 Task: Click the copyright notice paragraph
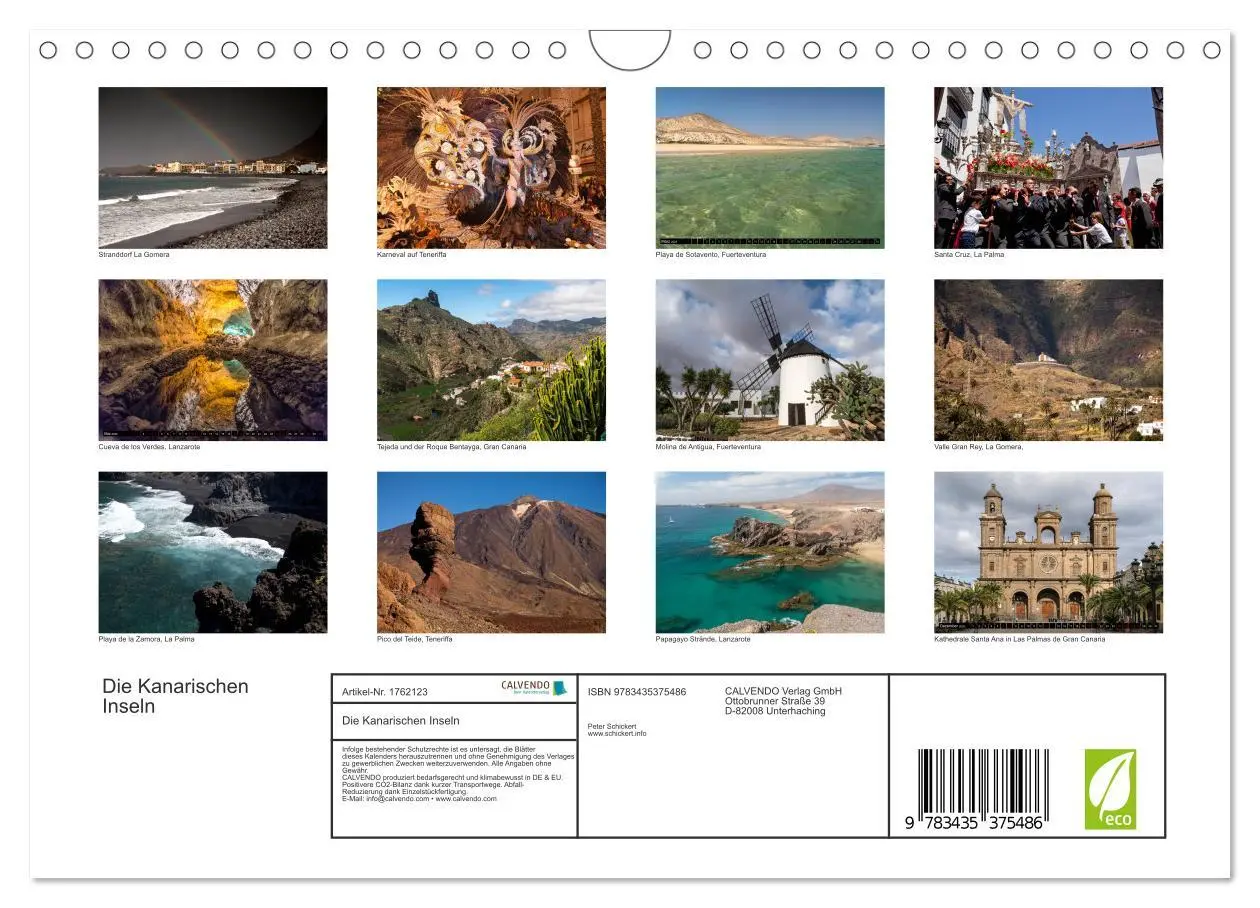point(458,774)
